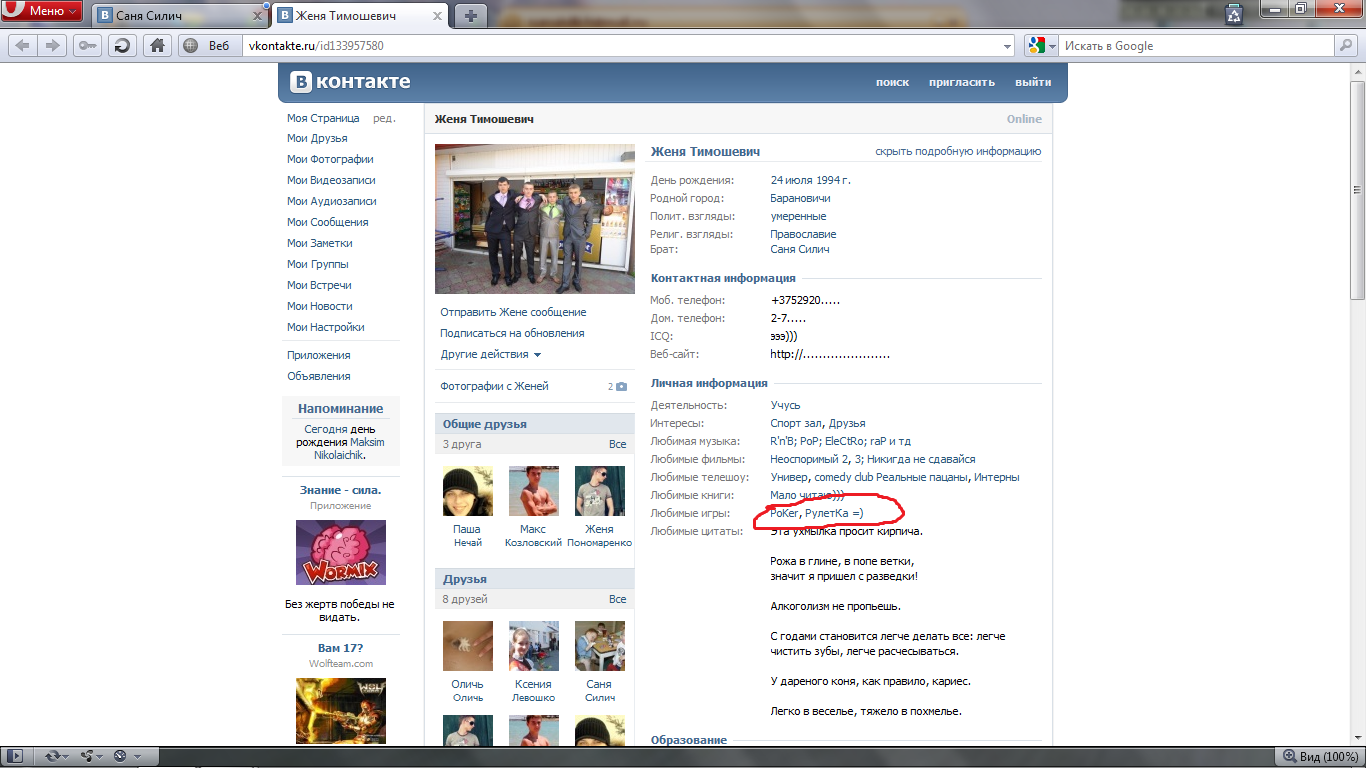The width and height of the screenshot is (1366, 768).
Task: Open the password wand key icon
Action: [87, 45]
